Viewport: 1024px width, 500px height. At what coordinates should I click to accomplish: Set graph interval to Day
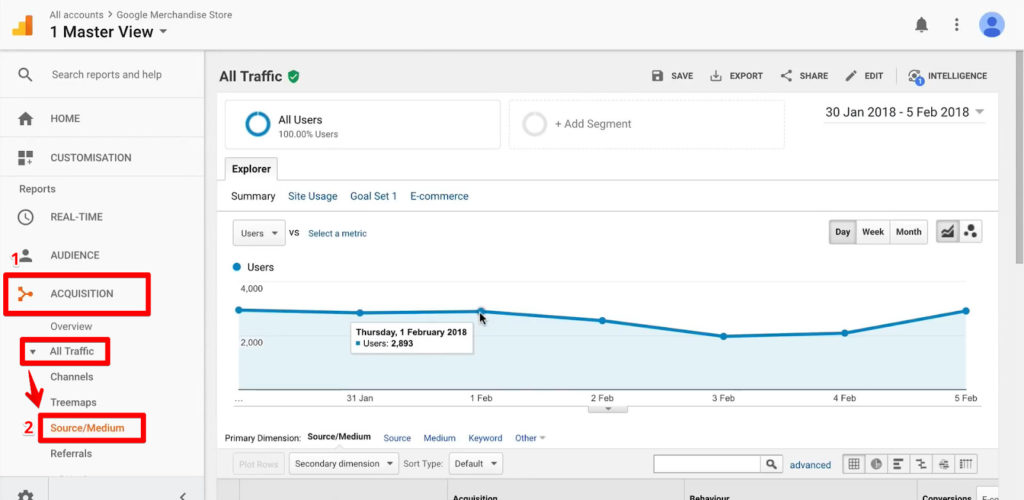pos(843,232)
